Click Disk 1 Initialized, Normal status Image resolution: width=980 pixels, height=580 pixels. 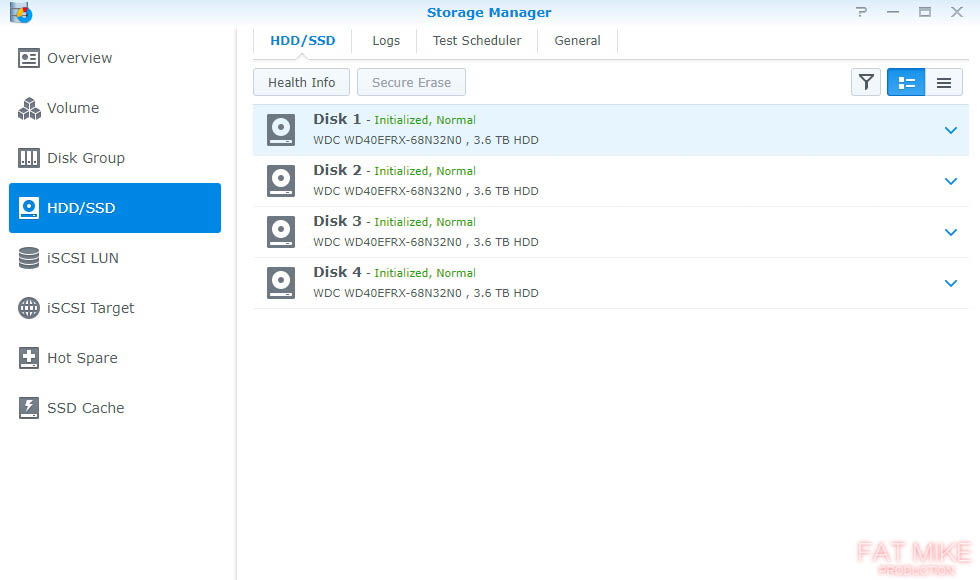(425, 120)
